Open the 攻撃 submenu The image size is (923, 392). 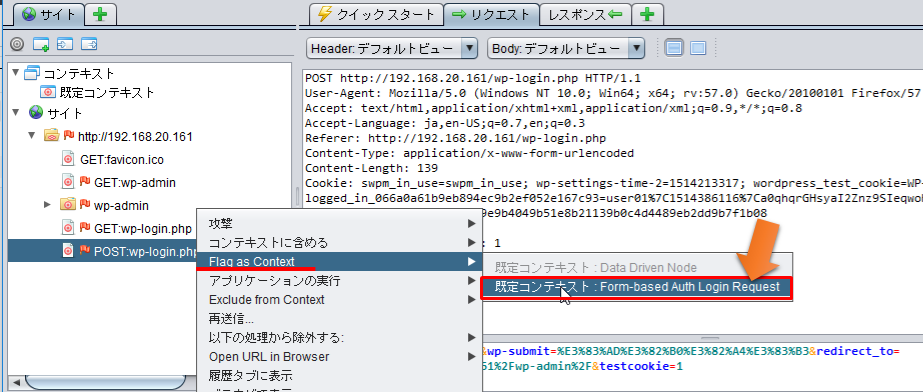[x=341, y=224]
